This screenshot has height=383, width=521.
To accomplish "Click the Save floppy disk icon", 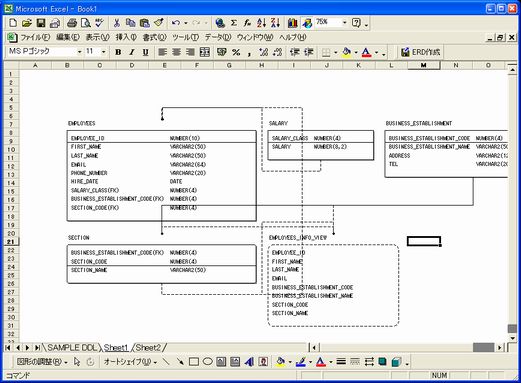I will pyautogui.click(x=41, y=23).
